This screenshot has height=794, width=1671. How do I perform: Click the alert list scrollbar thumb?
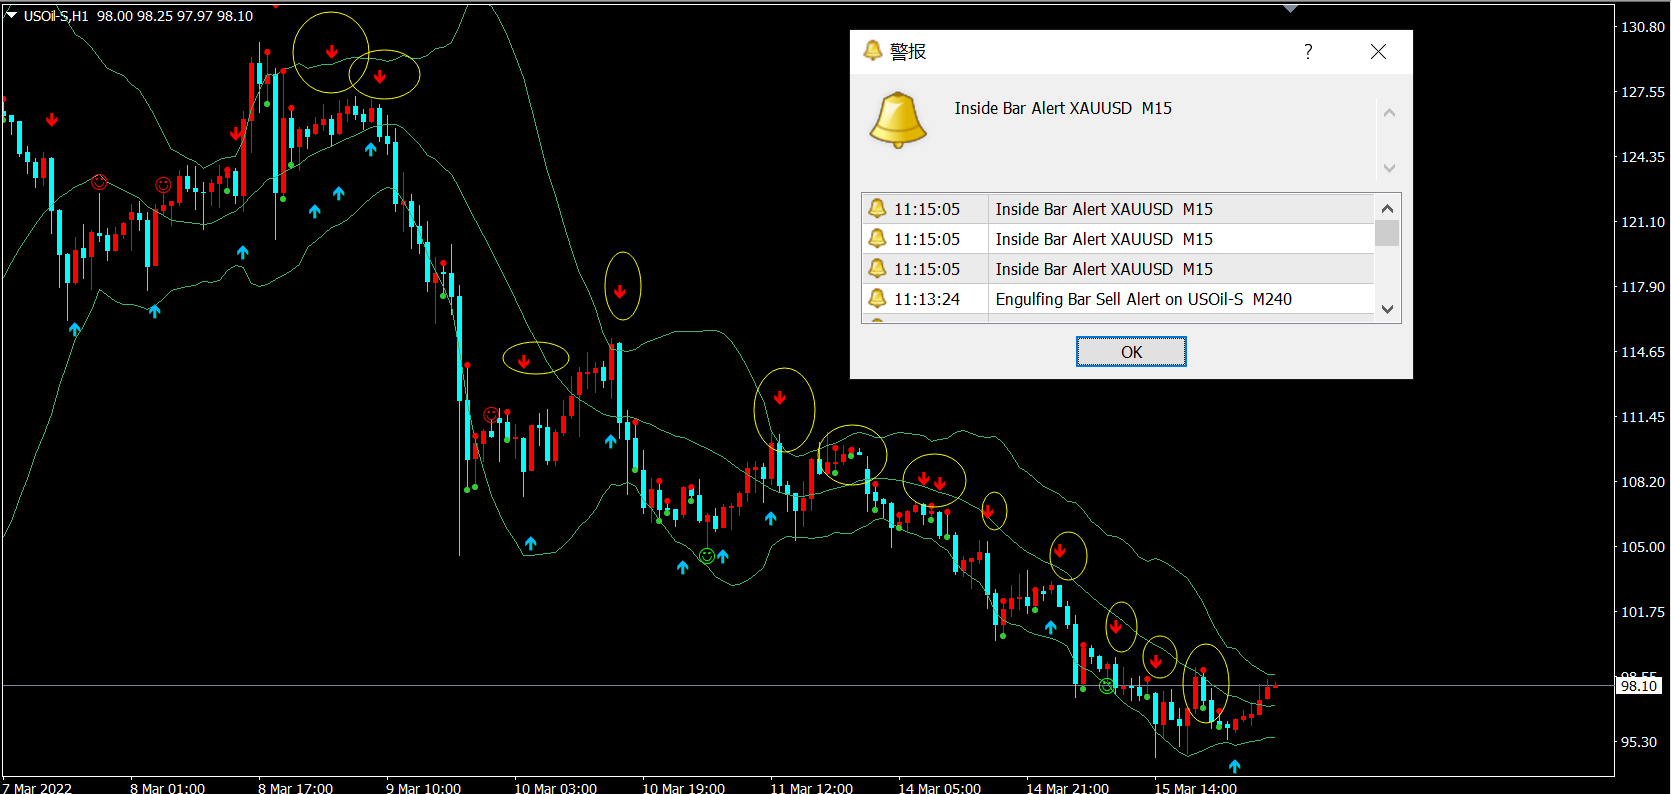click(1387, 233)
